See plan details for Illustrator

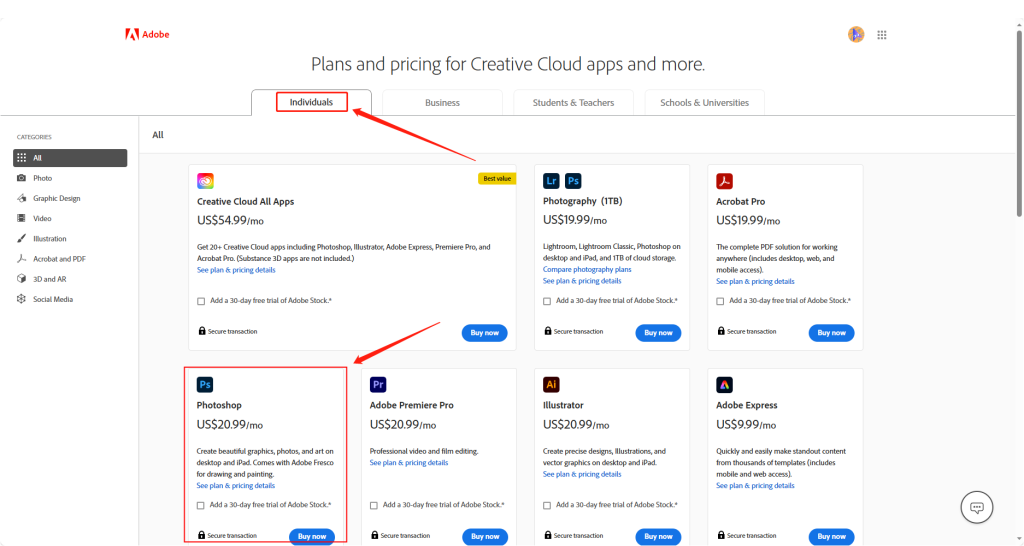coord(582,474)
